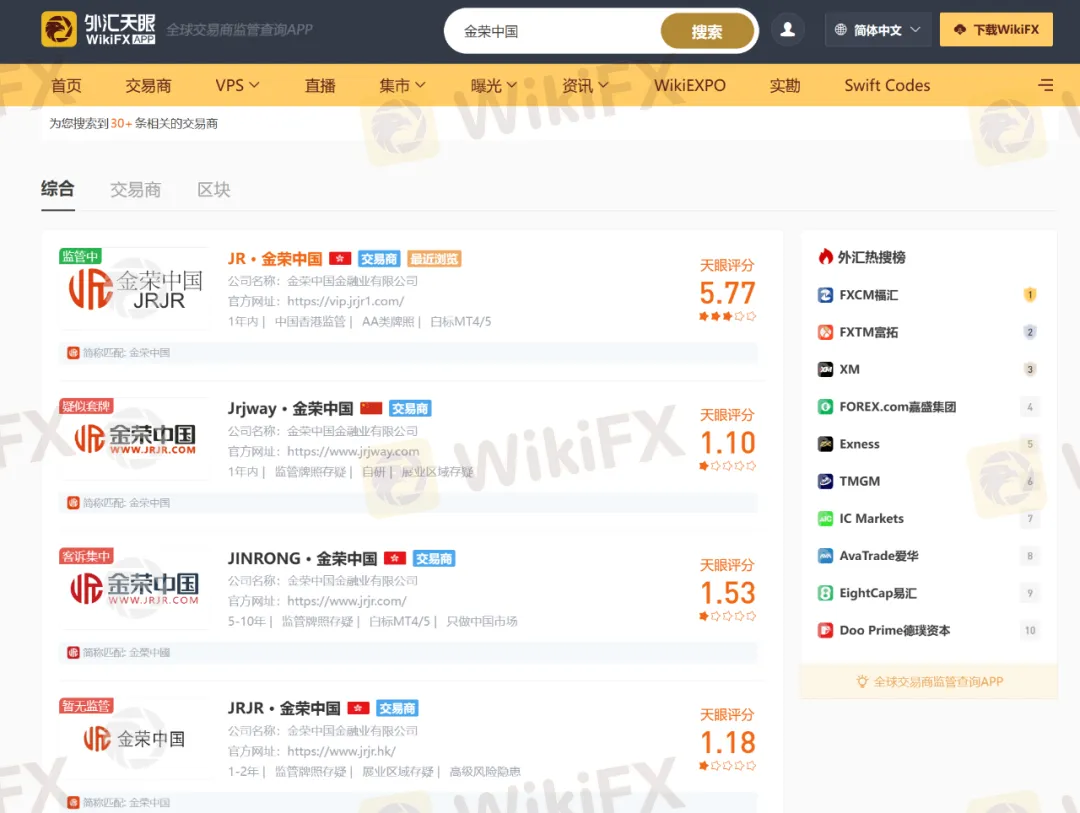Expand the 曝光 navigation dropdown
This screenshot has height=813, width=1080.
493,85
